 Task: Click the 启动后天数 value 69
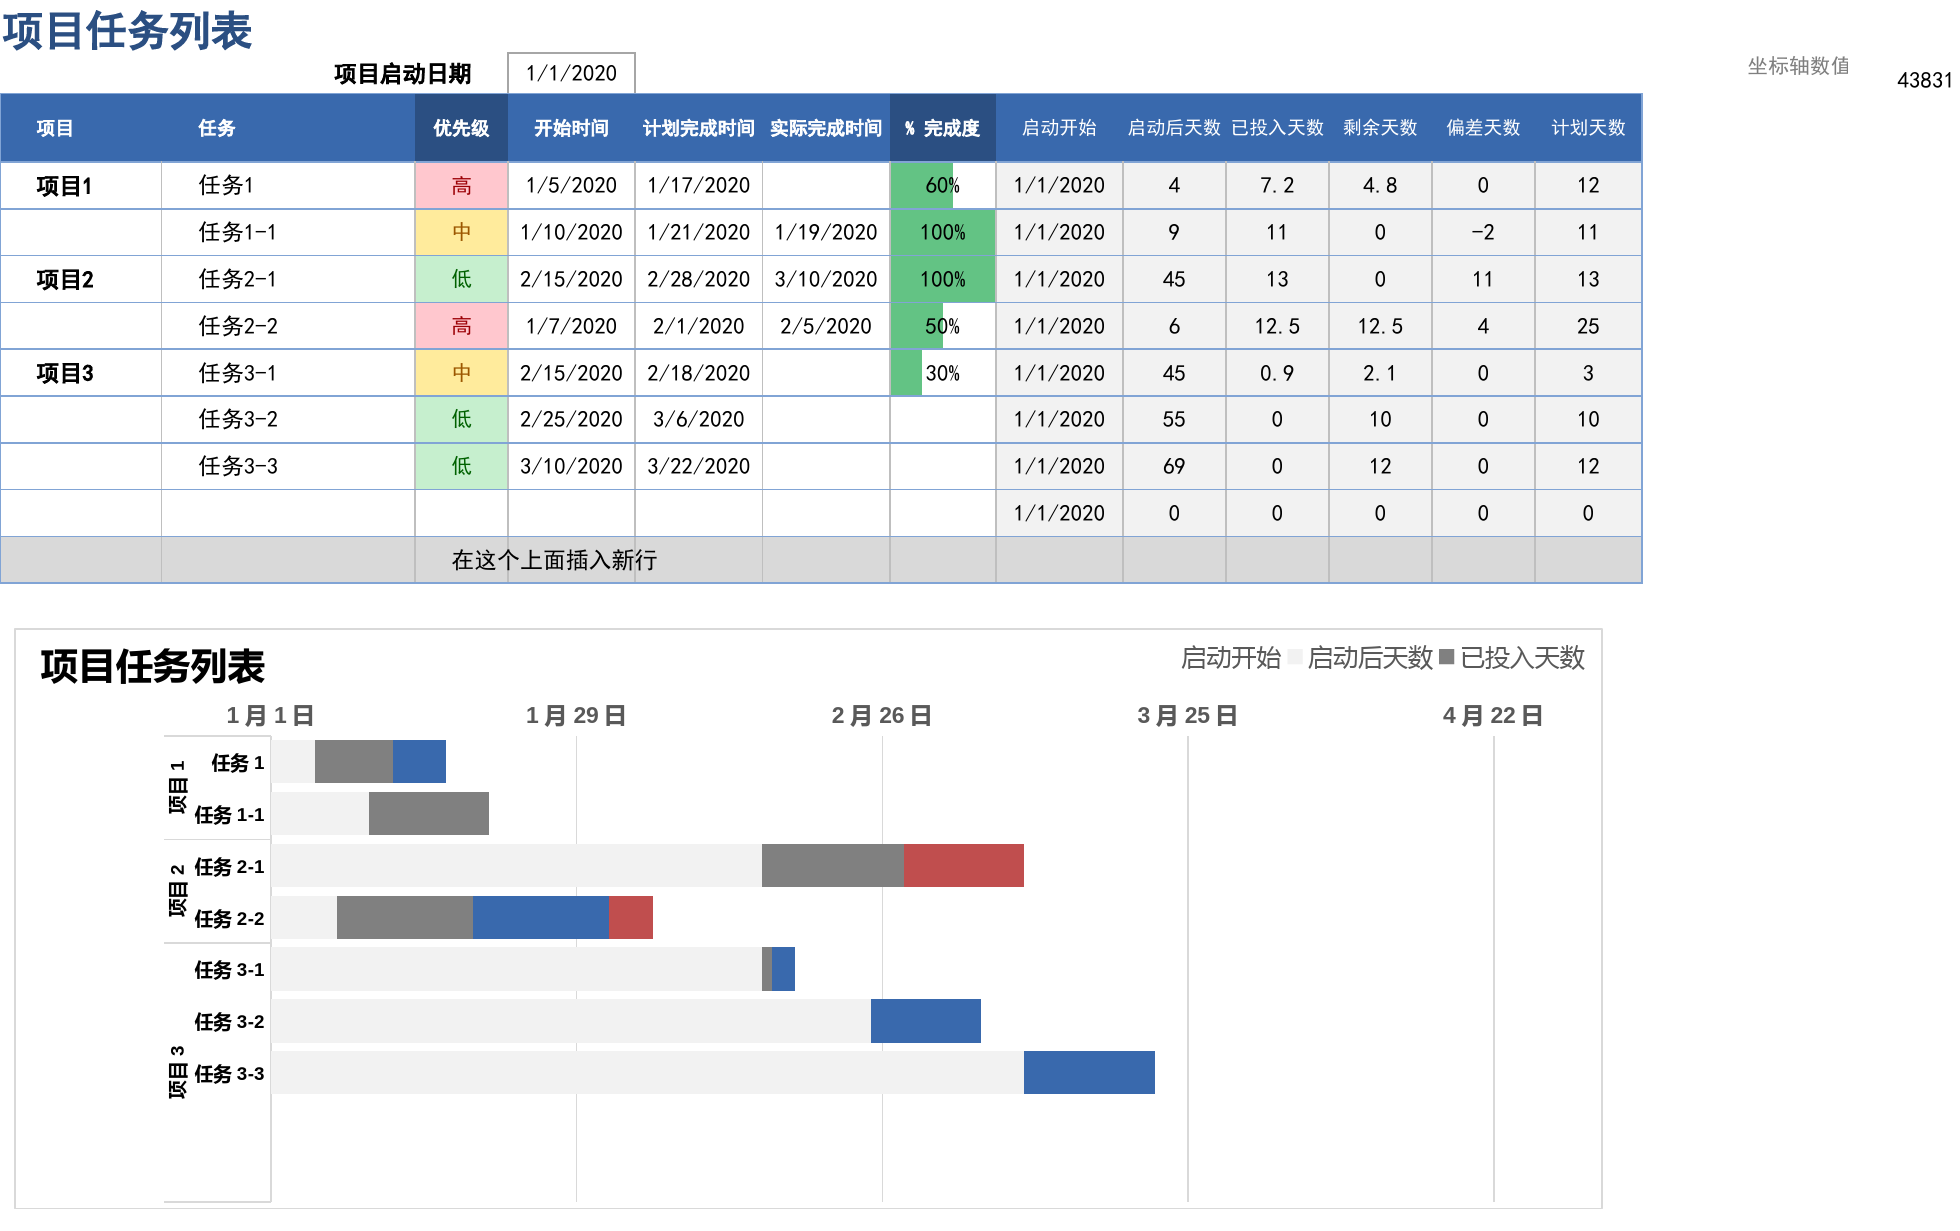(x=1174, y=466)
